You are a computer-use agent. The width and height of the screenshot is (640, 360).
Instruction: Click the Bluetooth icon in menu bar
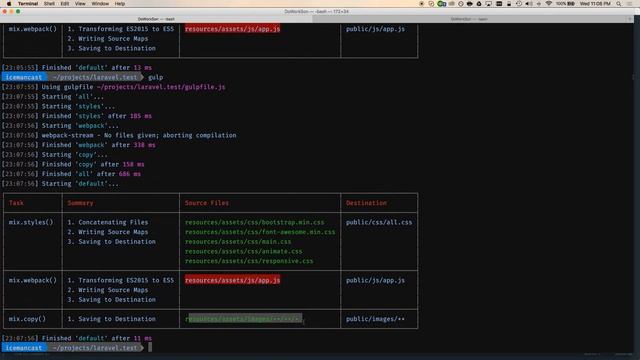coord(538,4)
